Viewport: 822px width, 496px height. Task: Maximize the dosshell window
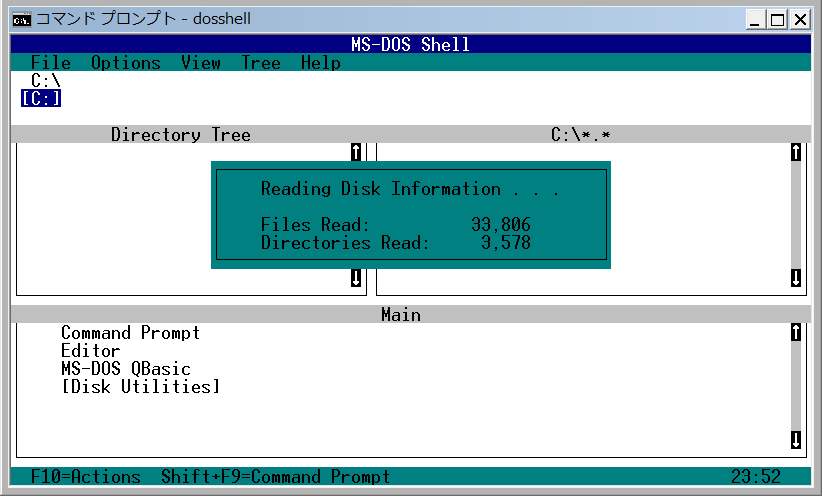pos(777,20)
